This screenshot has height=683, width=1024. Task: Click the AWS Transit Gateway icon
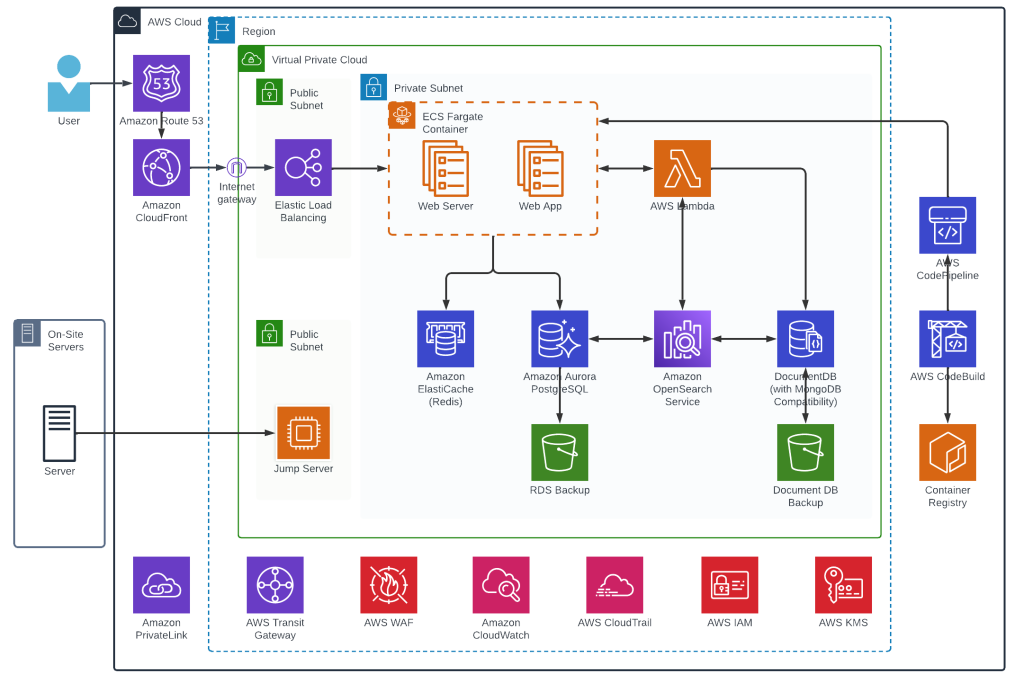[x=274, y=585]
